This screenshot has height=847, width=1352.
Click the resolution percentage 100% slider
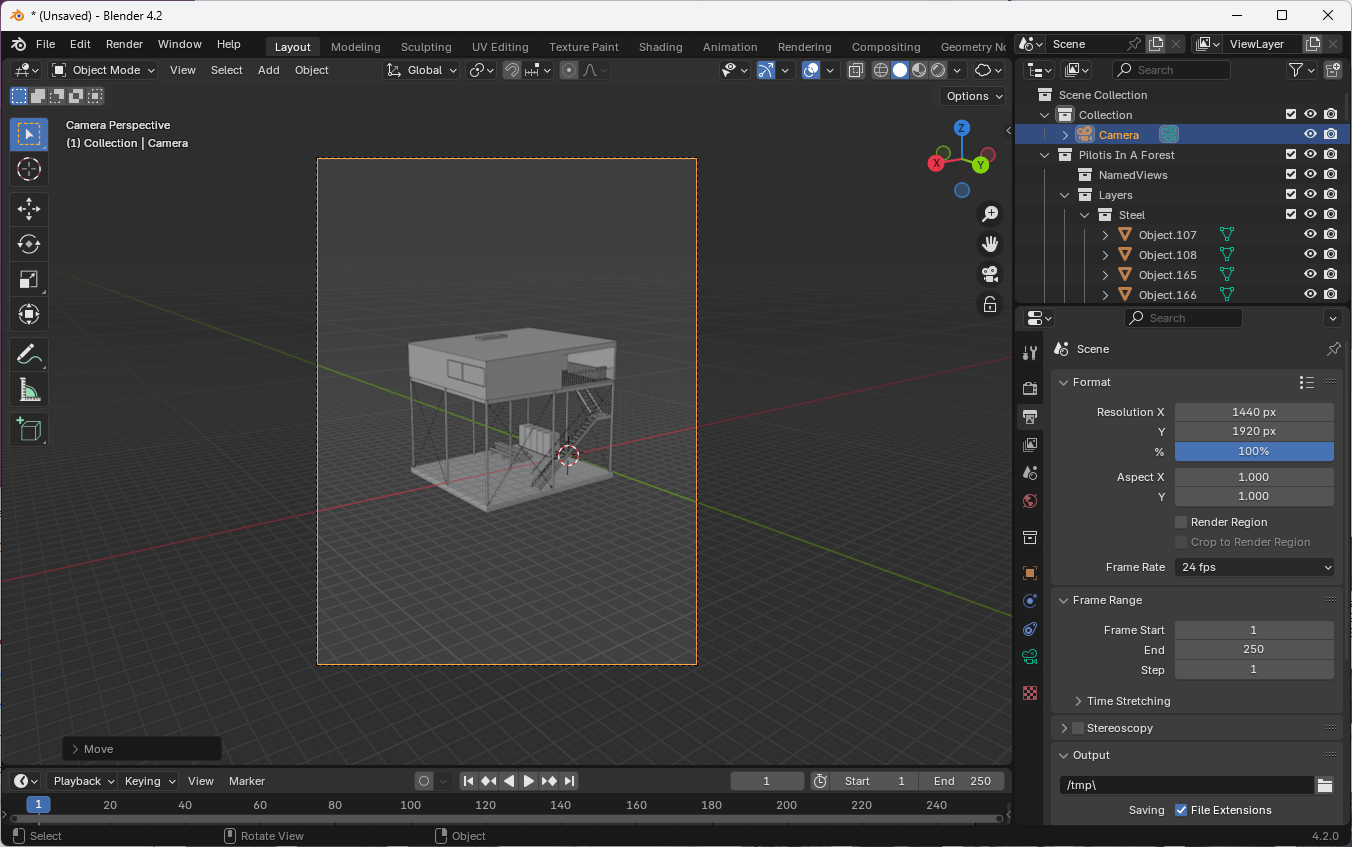(x=1254, y=451)
